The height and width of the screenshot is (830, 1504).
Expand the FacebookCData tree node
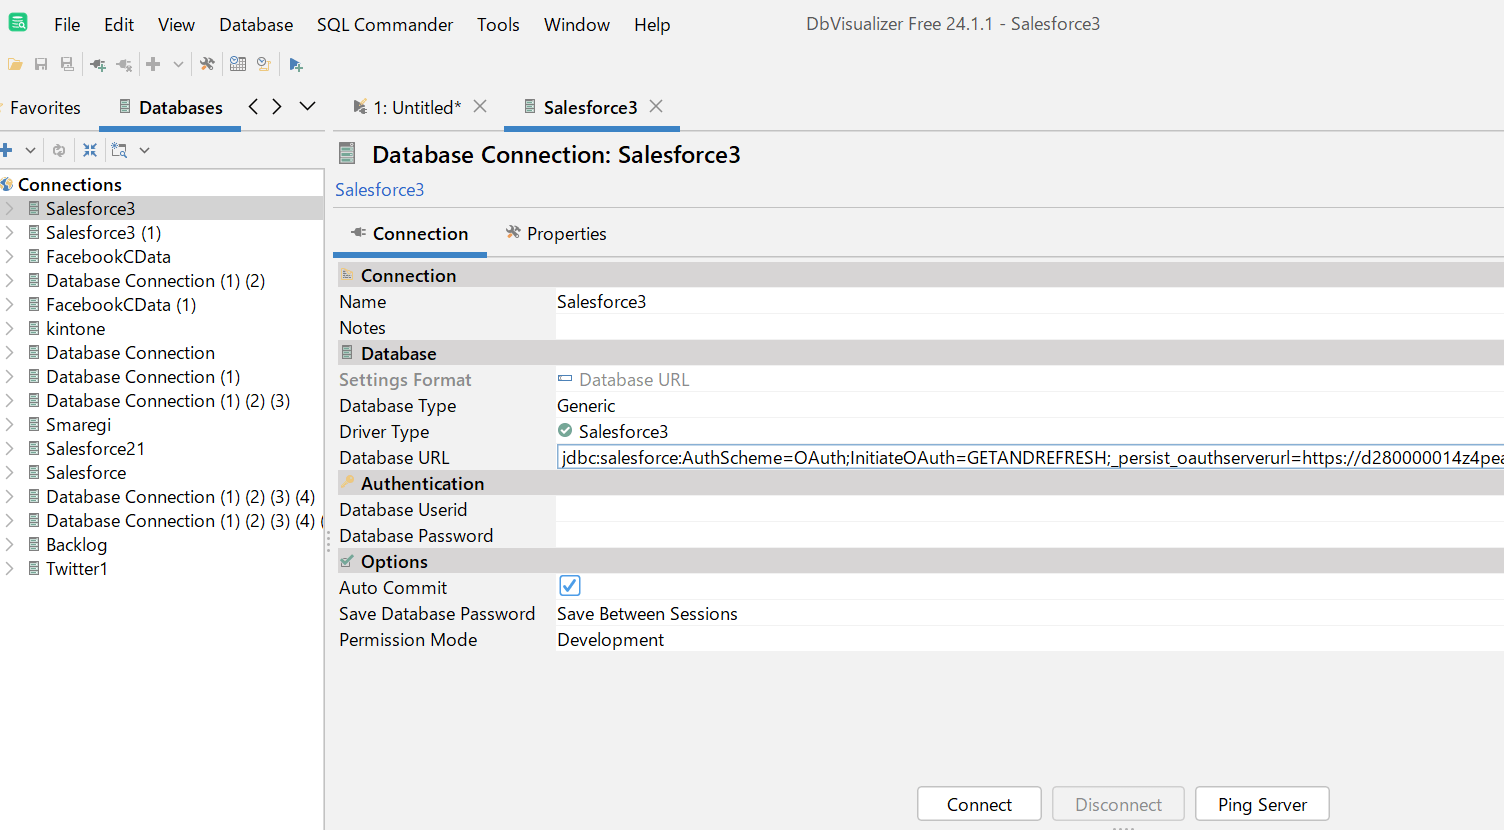9,257
